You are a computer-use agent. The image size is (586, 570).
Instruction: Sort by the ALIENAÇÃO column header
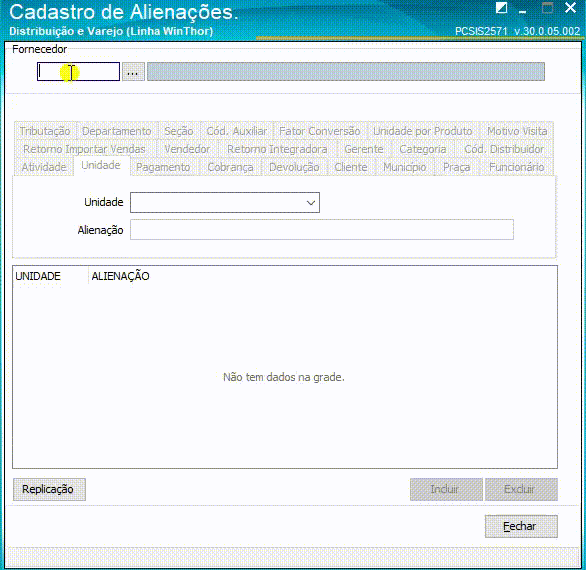point(120,276)
